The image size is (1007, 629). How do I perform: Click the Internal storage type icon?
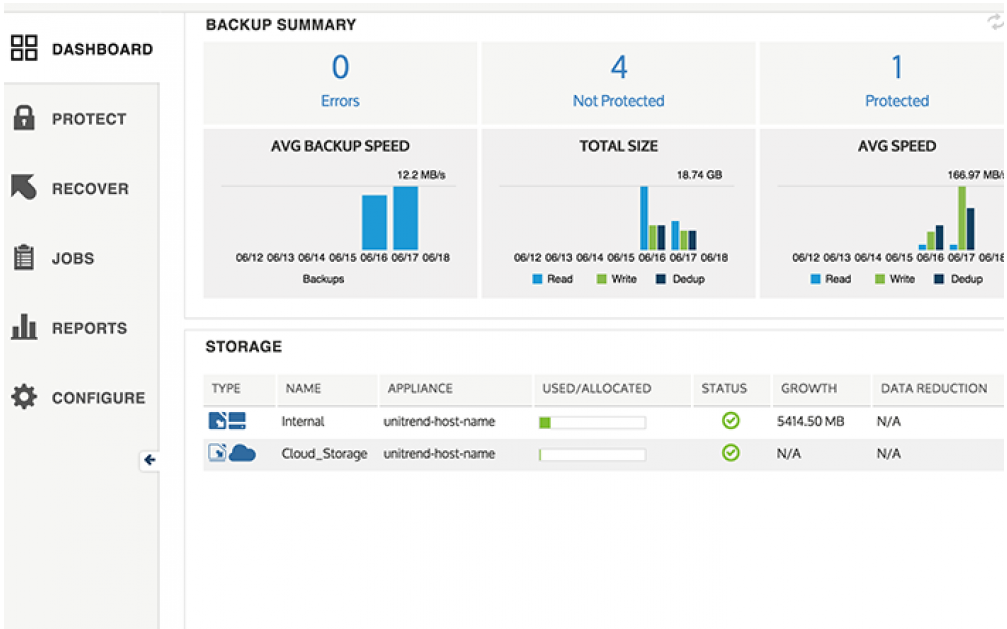point(227,421)
